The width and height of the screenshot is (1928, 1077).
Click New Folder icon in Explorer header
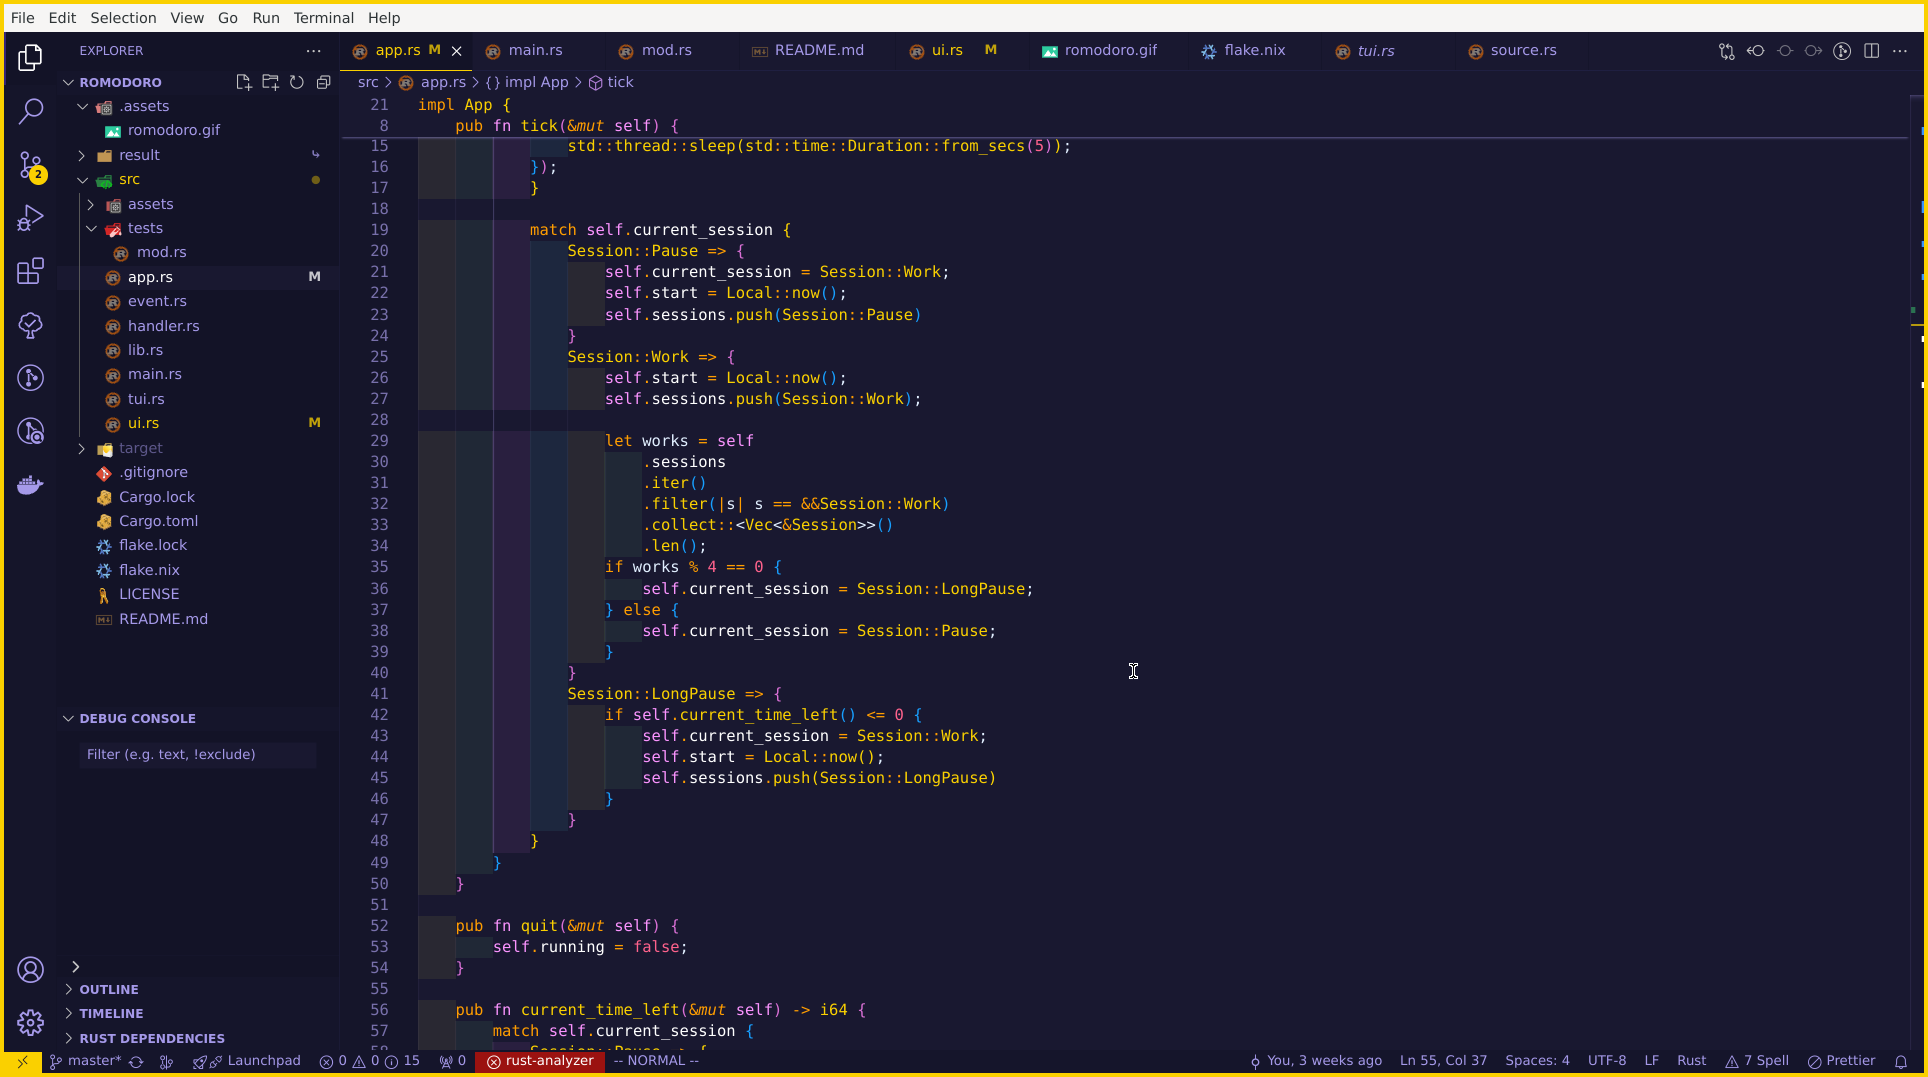270,82
